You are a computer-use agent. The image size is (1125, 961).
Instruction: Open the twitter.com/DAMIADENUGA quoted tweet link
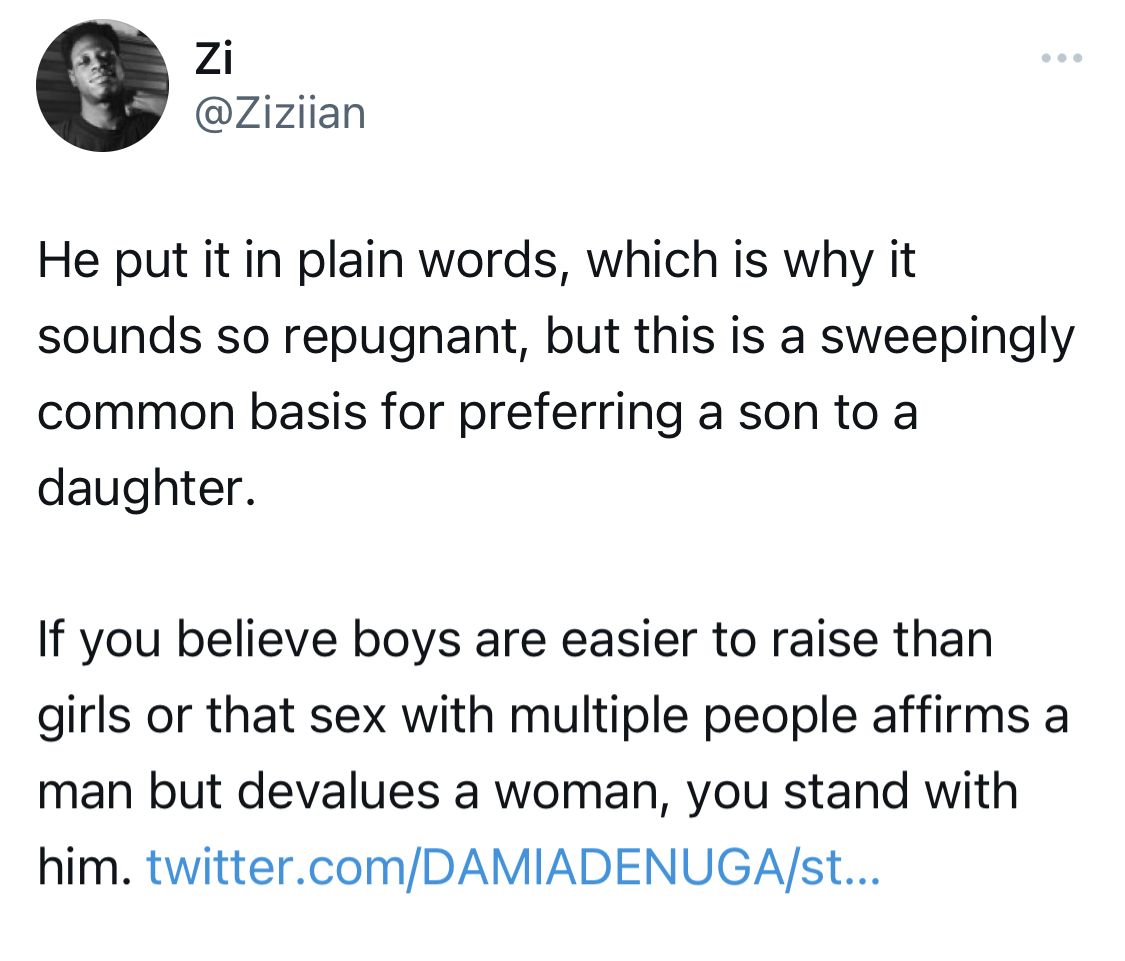pos(513,867)
